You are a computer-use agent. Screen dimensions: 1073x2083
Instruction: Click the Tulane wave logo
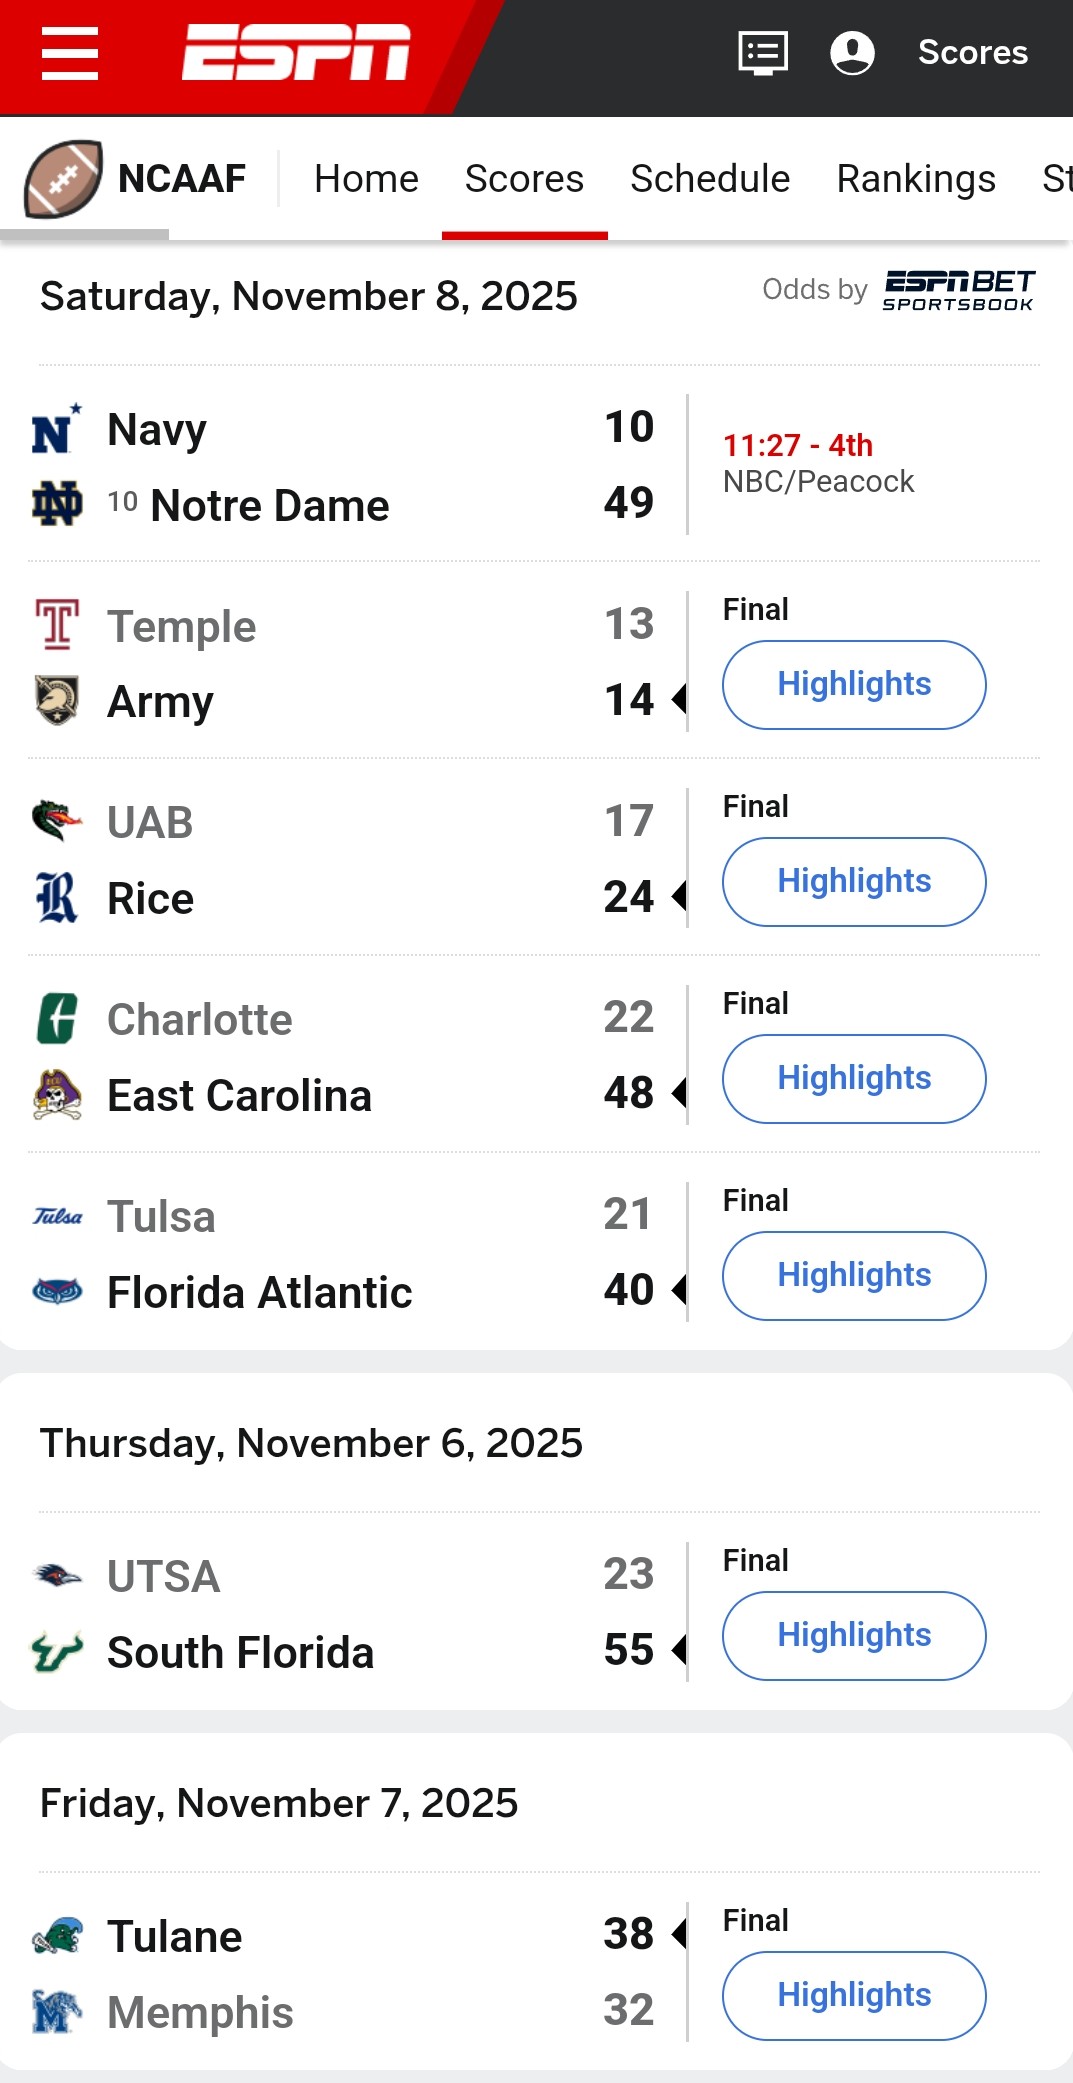(57, 1936)
